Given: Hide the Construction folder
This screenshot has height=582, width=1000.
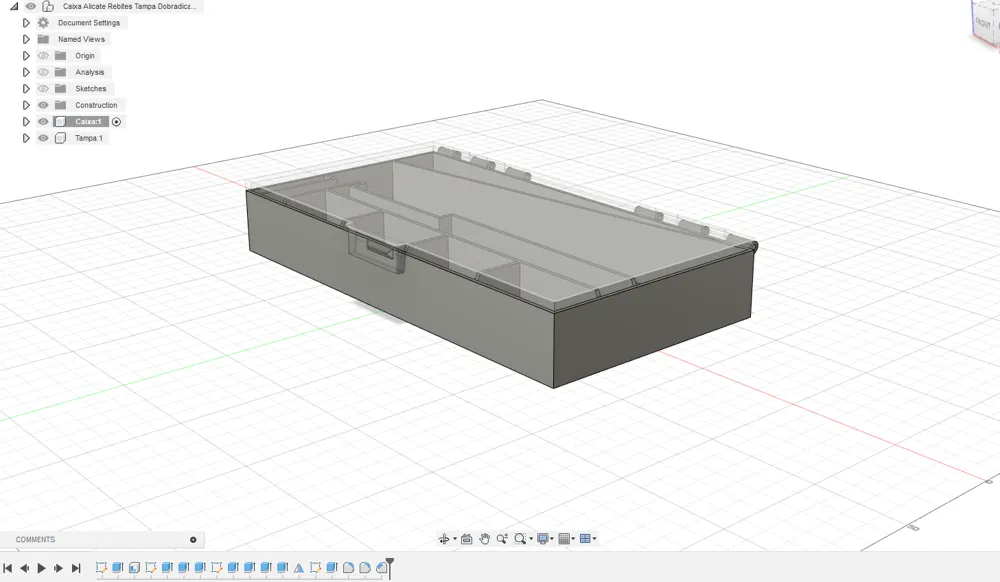Looking at the screenshot, I should 43,105.
